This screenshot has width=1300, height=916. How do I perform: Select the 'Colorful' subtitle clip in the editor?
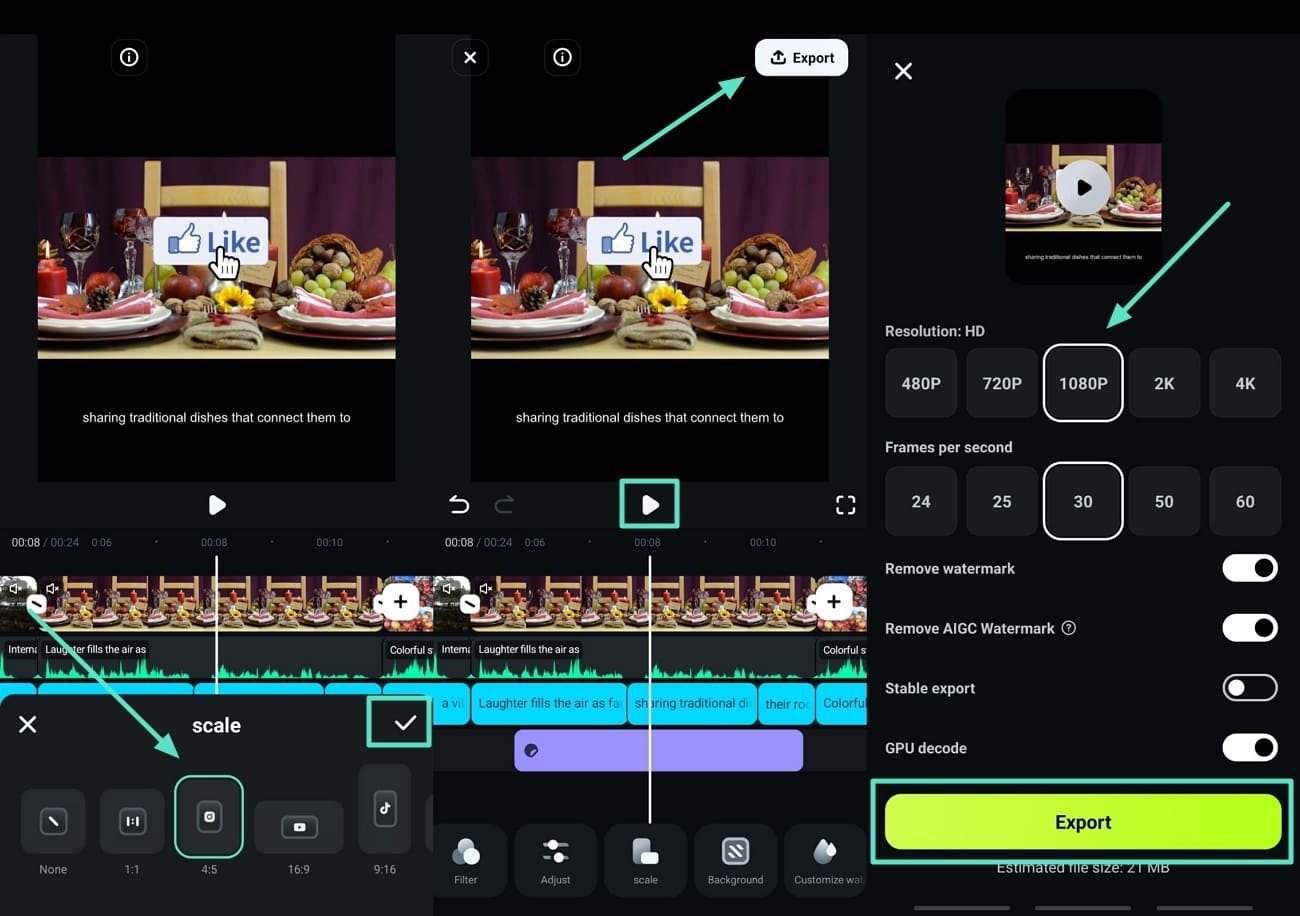pyautogui.click(x=842, y=703)
